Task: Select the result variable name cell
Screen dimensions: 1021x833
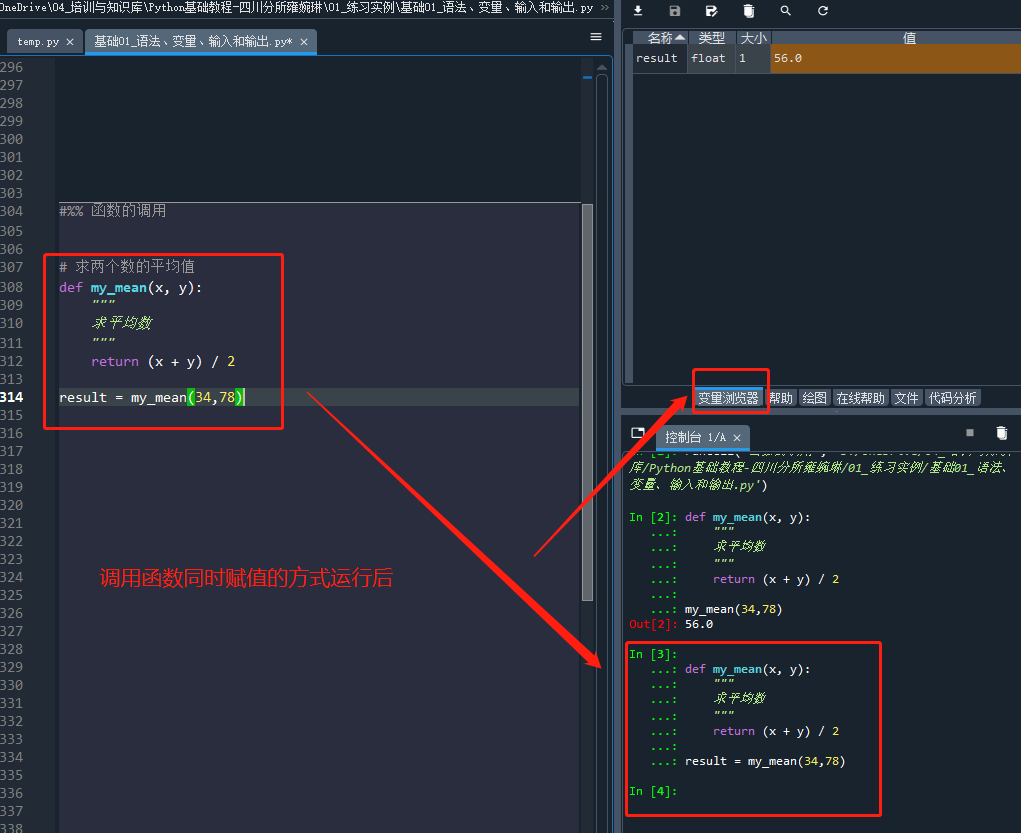Action: coord(660,59)
